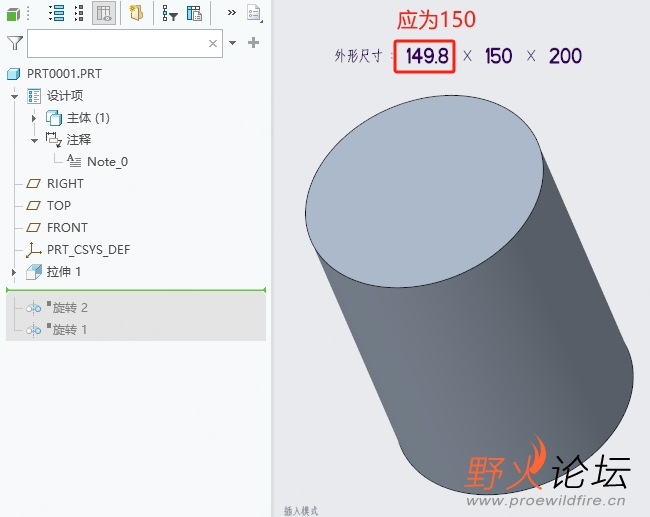Expand the 主体 (1) branch
The width and height of the screenshot is (650, 517).
click(34, 118)
